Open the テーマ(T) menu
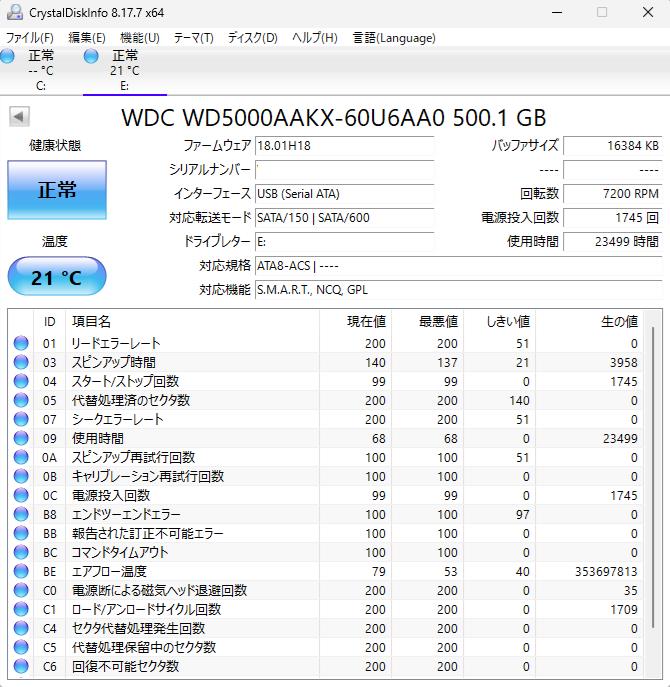 point(194,38)
